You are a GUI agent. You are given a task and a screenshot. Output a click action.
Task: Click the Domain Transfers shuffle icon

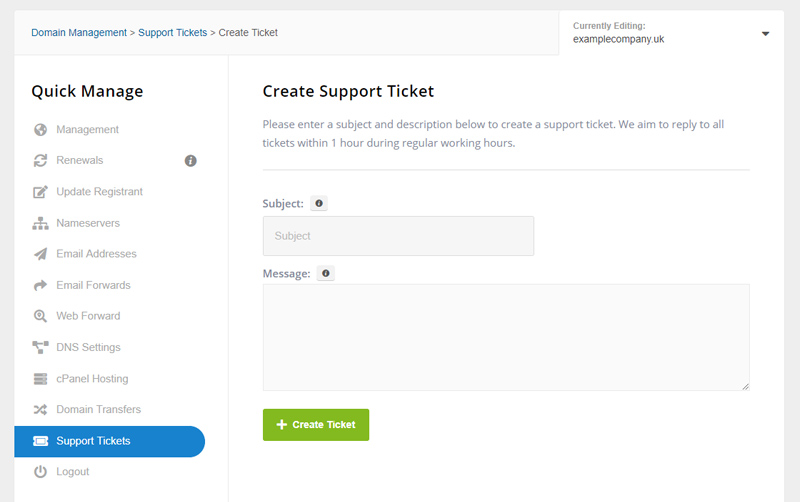pos(41,410)
